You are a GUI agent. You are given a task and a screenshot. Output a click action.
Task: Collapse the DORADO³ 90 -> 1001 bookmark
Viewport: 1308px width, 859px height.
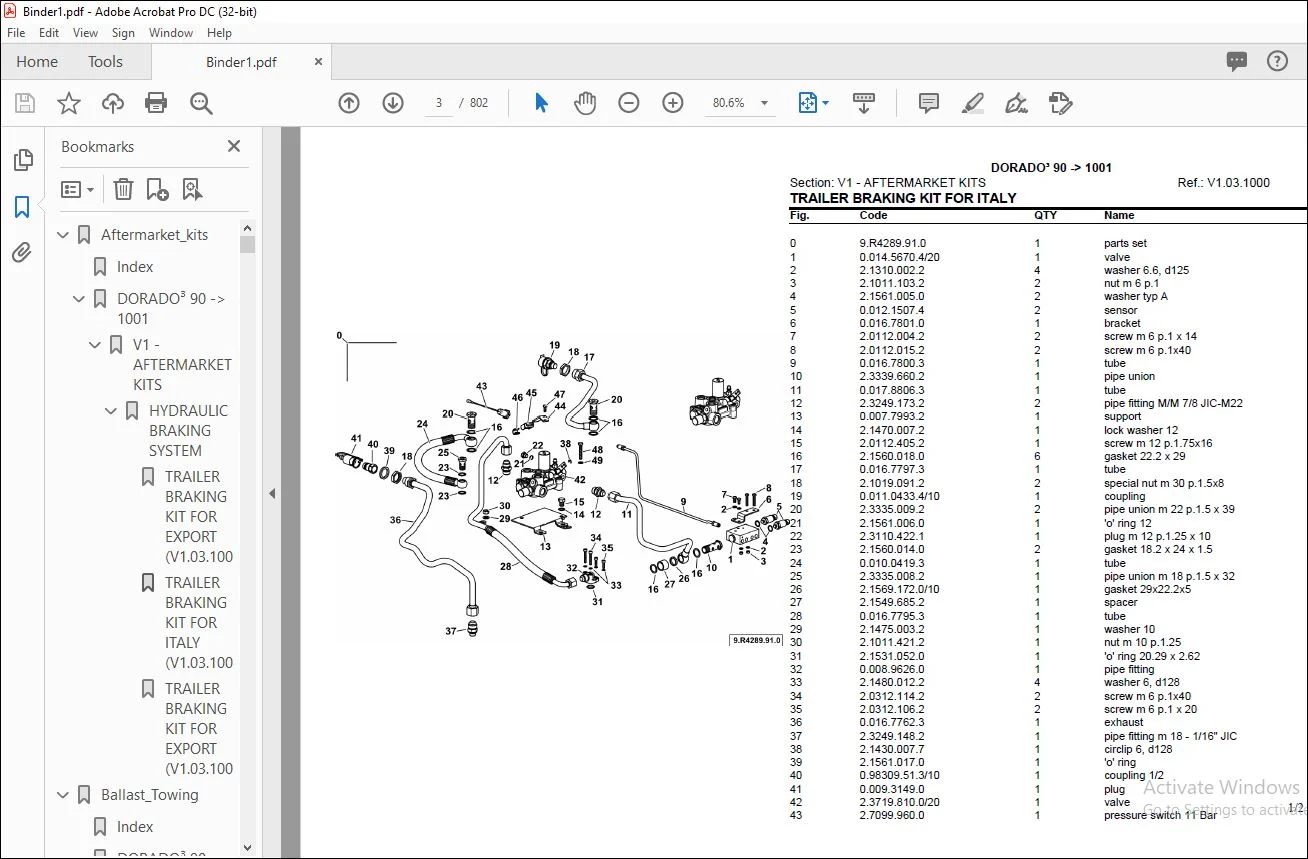80,299
